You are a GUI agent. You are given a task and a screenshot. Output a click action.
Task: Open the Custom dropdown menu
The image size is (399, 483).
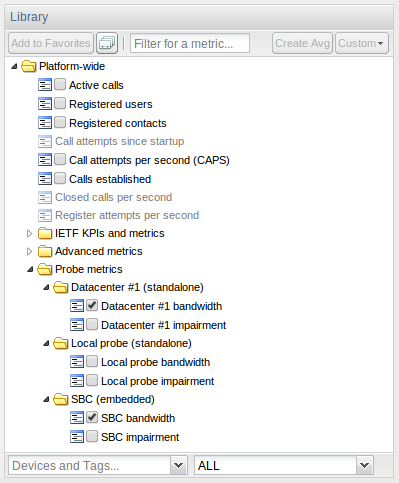362,43
